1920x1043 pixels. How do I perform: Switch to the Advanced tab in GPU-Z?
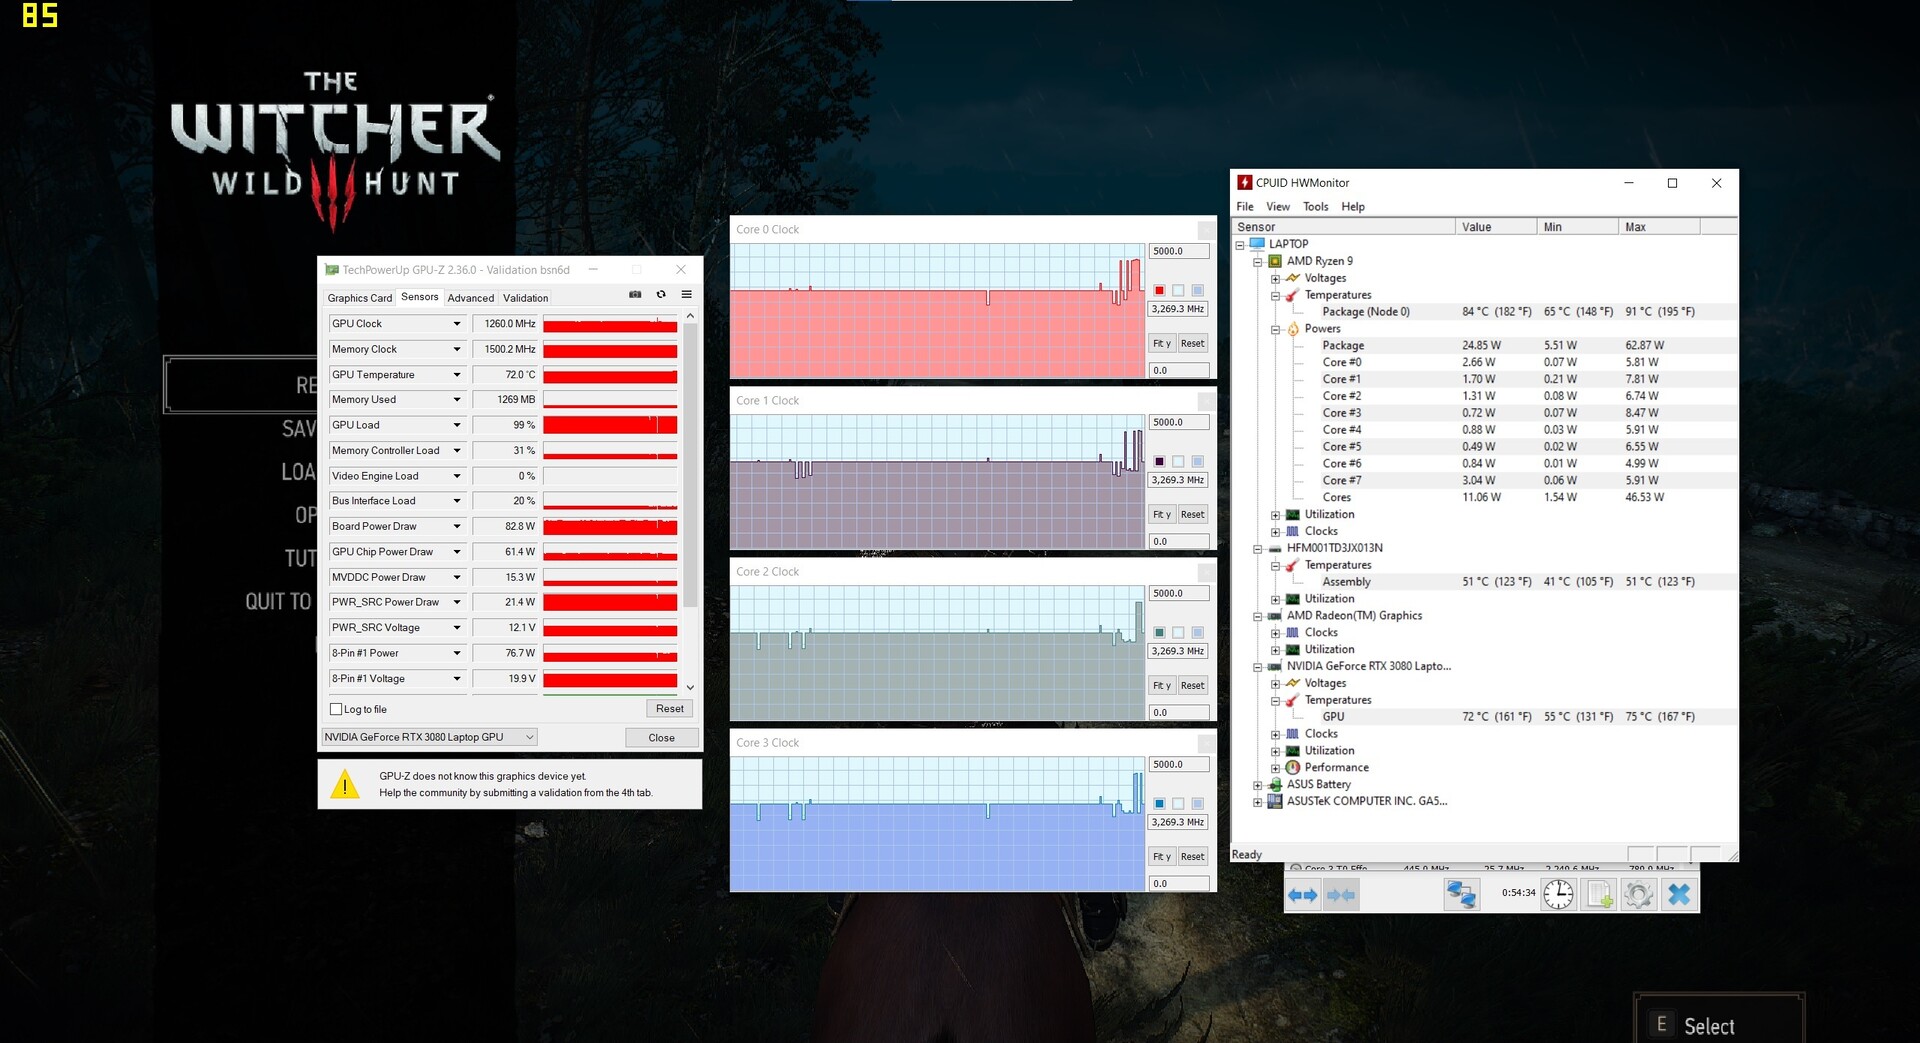471,298
